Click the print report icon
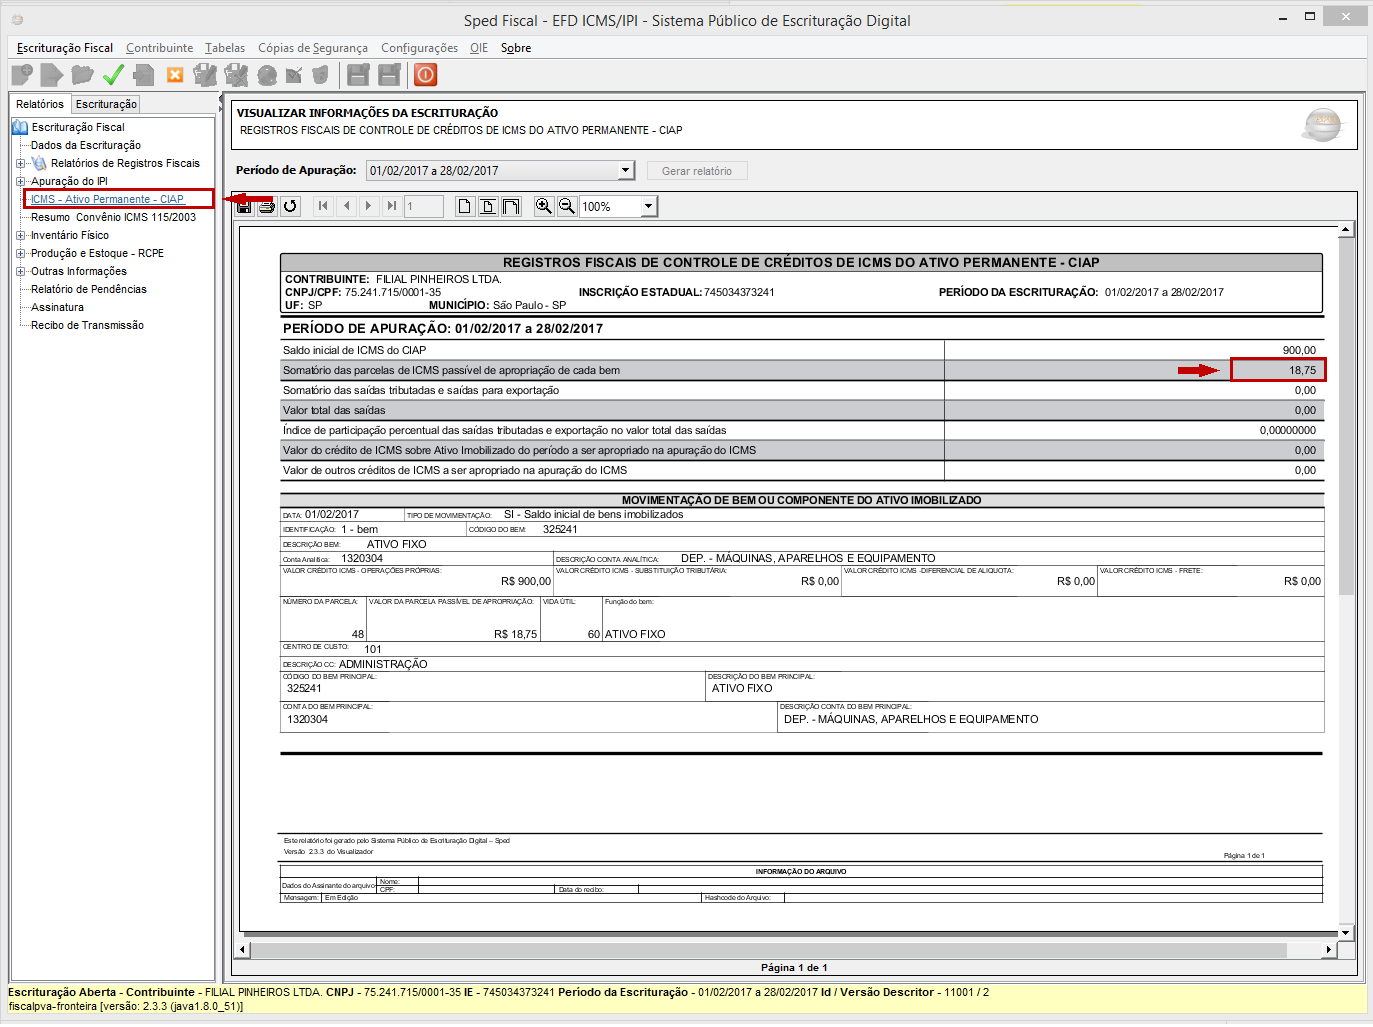The image size is (1373, 1027). (267, 206)
